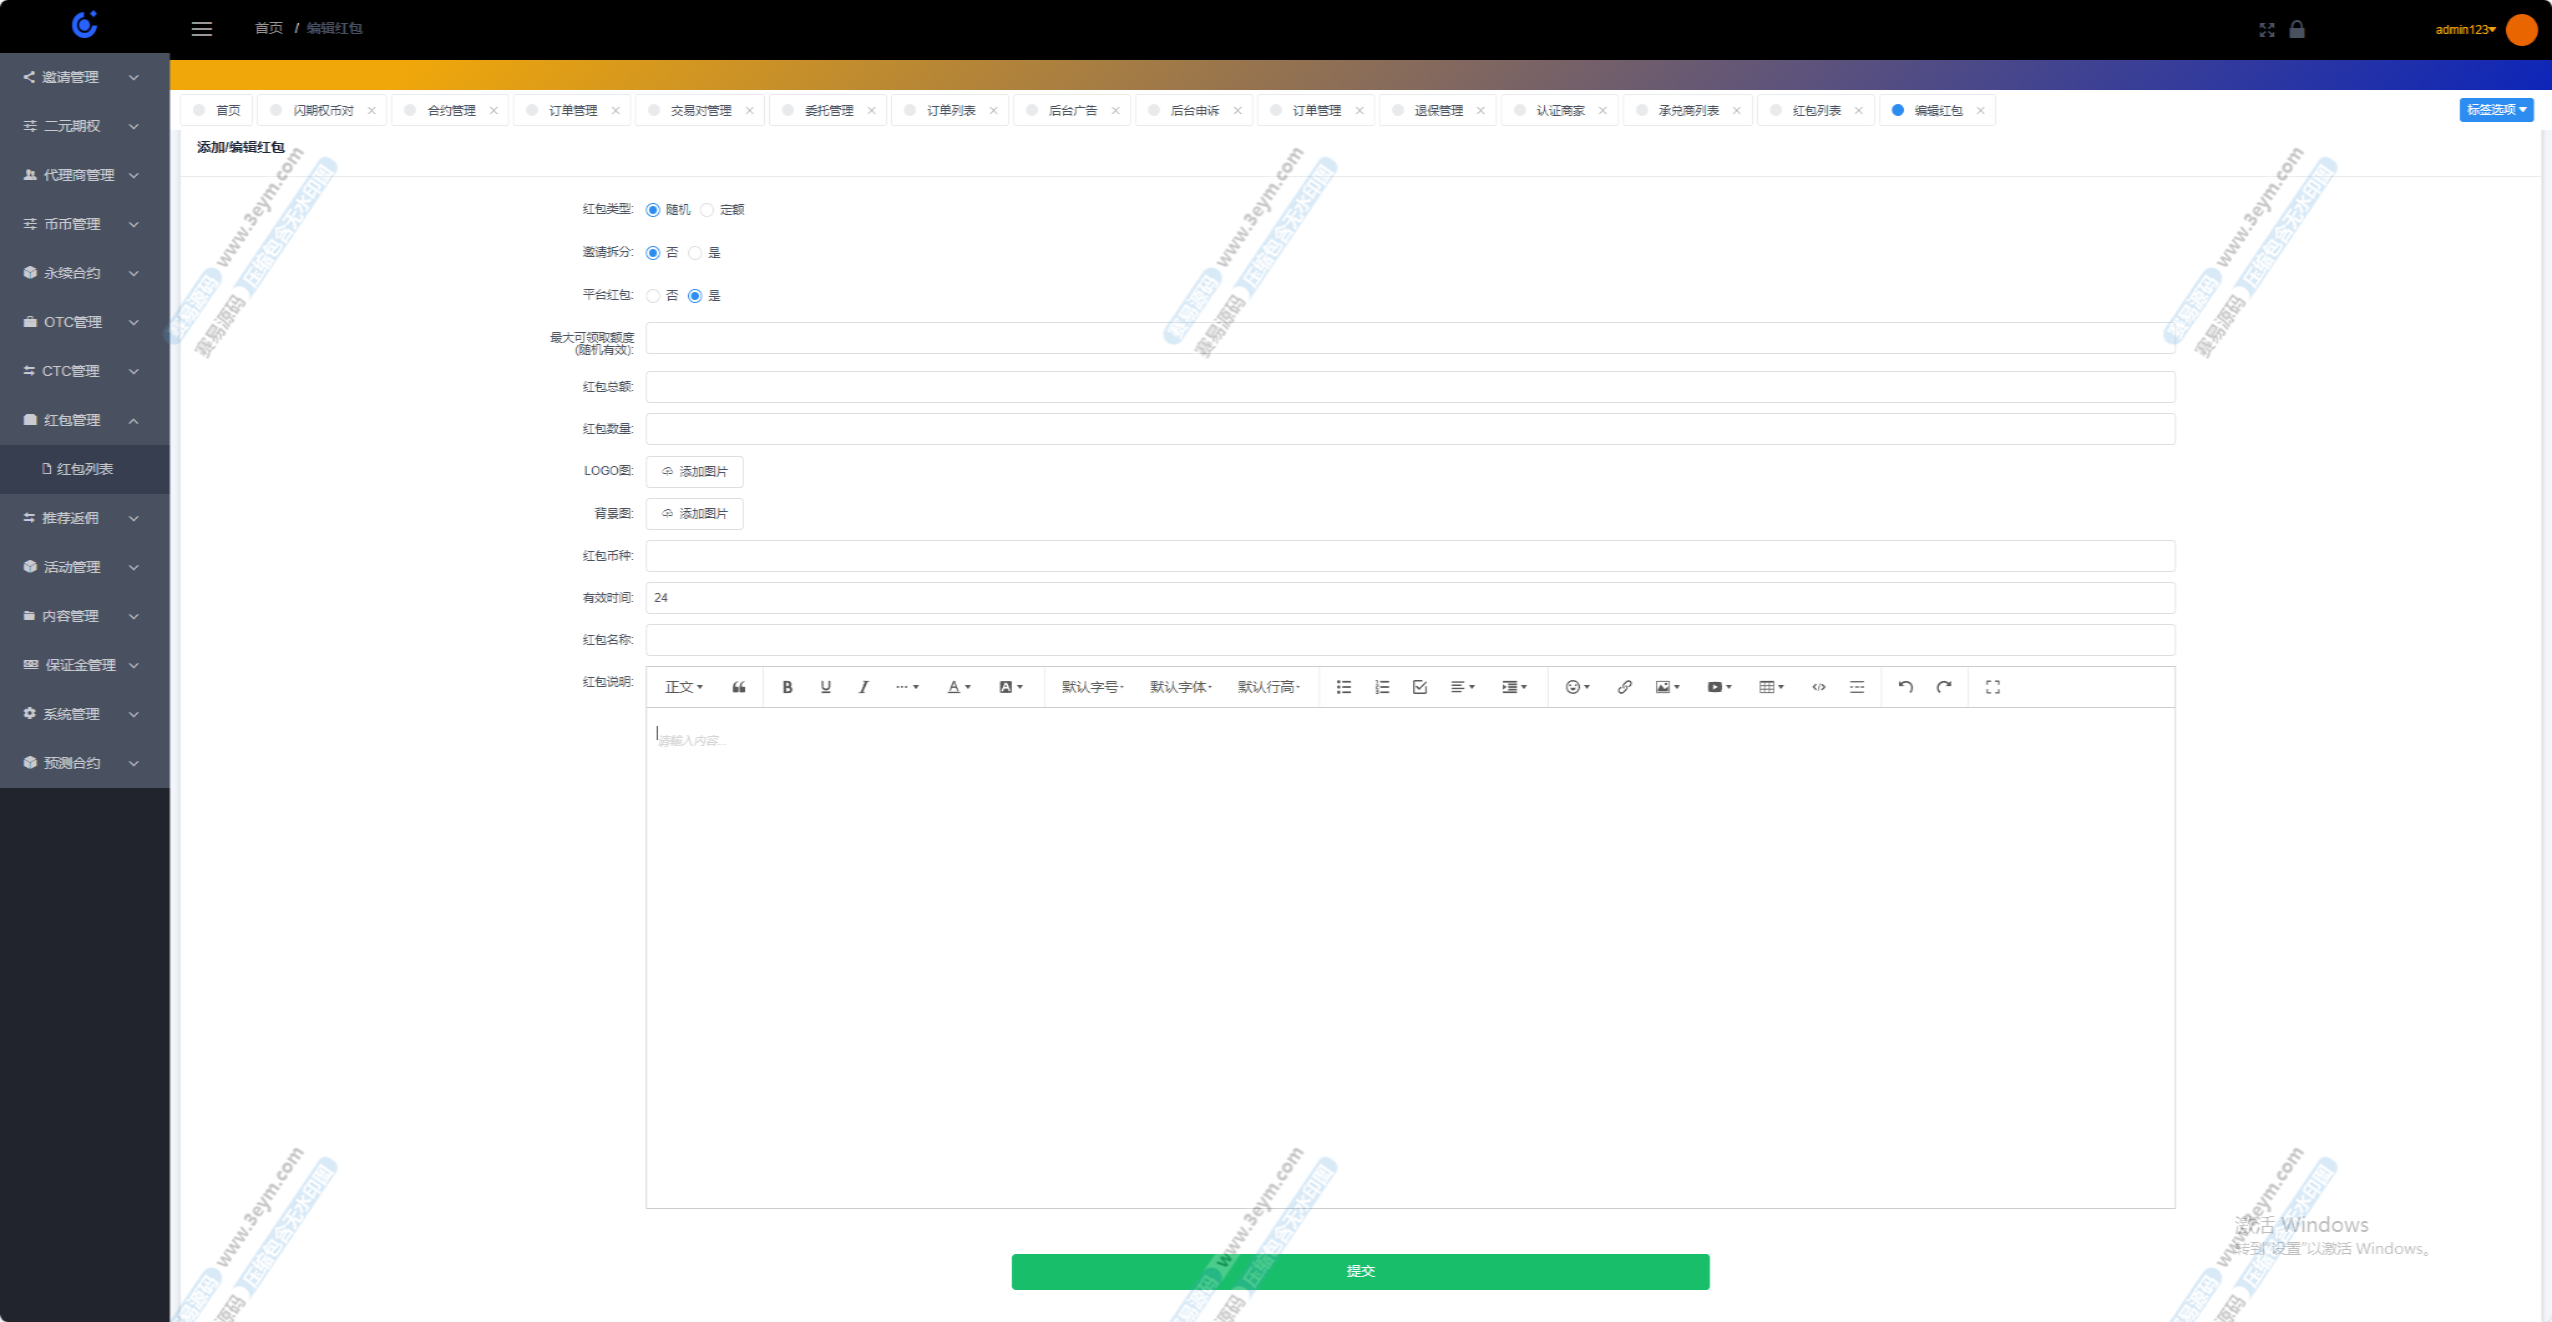Insert a hyperlink in the editor
Screen dimensions: 2552x1322
[1624, 687]
